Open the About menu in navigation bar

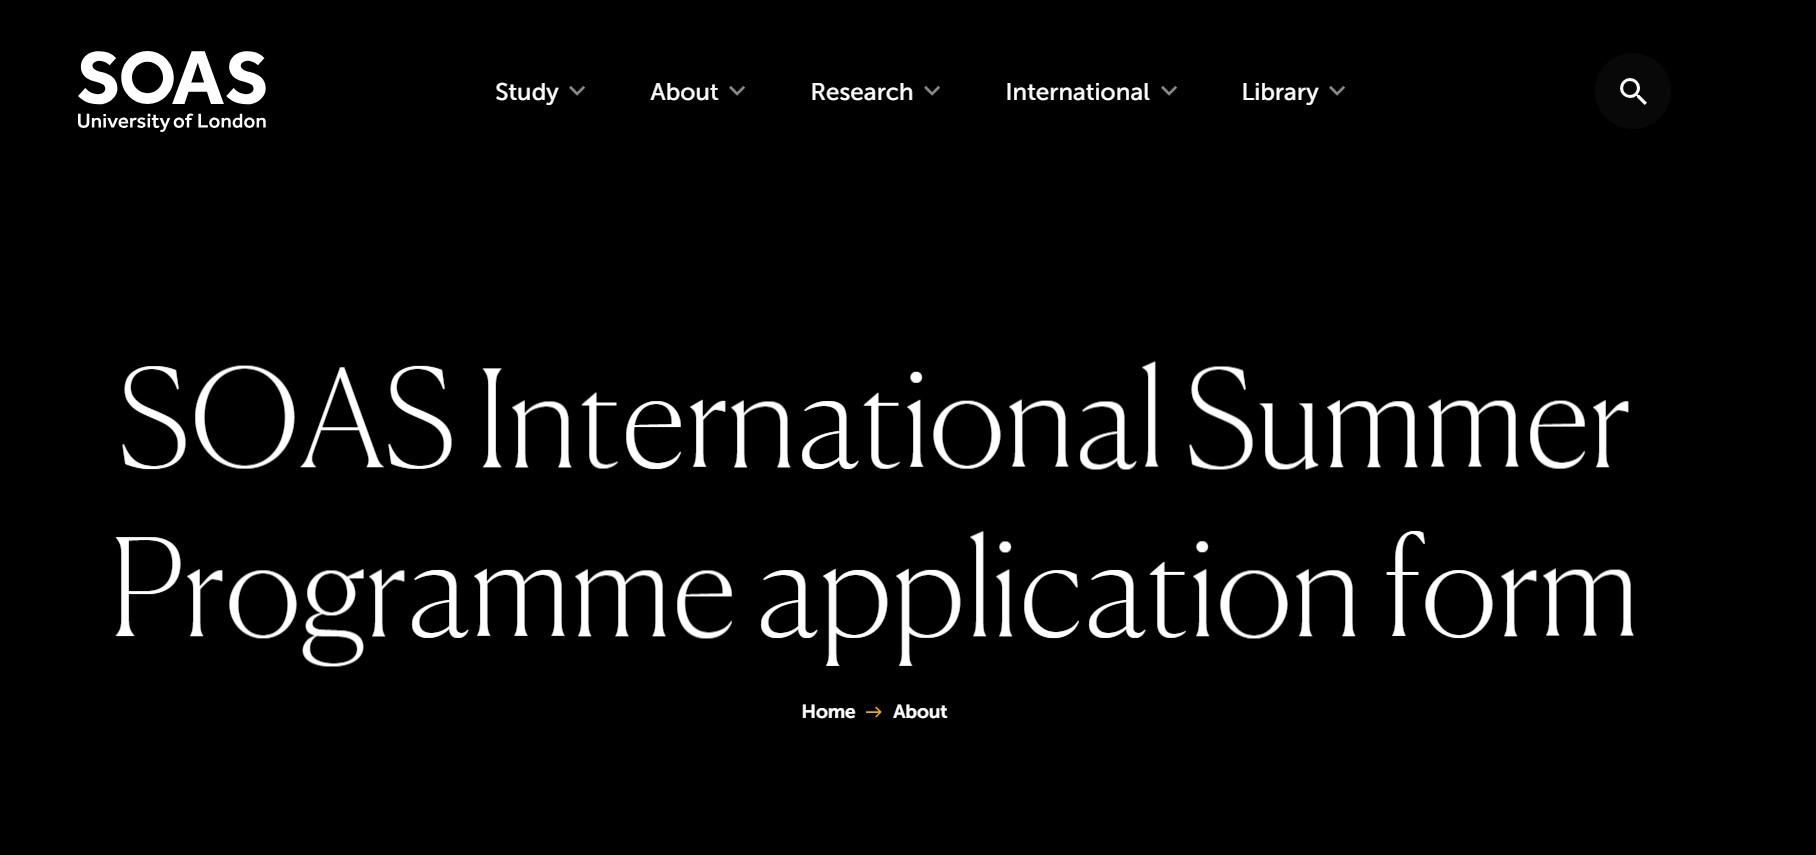tap(684, 92)
